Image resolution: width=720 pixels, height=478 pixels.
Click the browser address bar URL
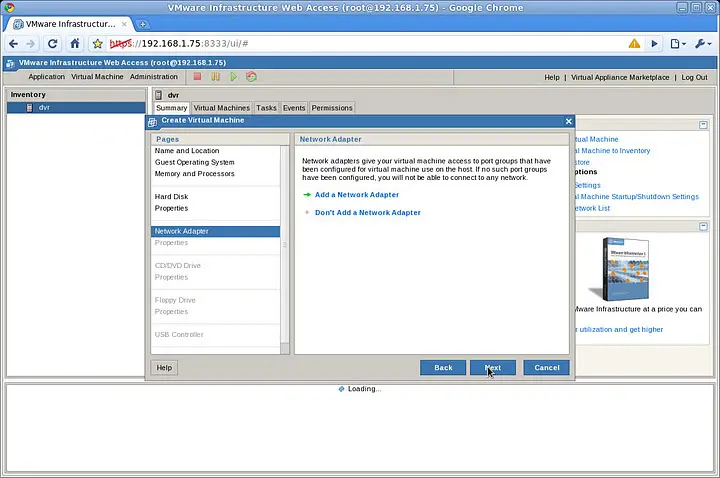(x=179, y=44)
